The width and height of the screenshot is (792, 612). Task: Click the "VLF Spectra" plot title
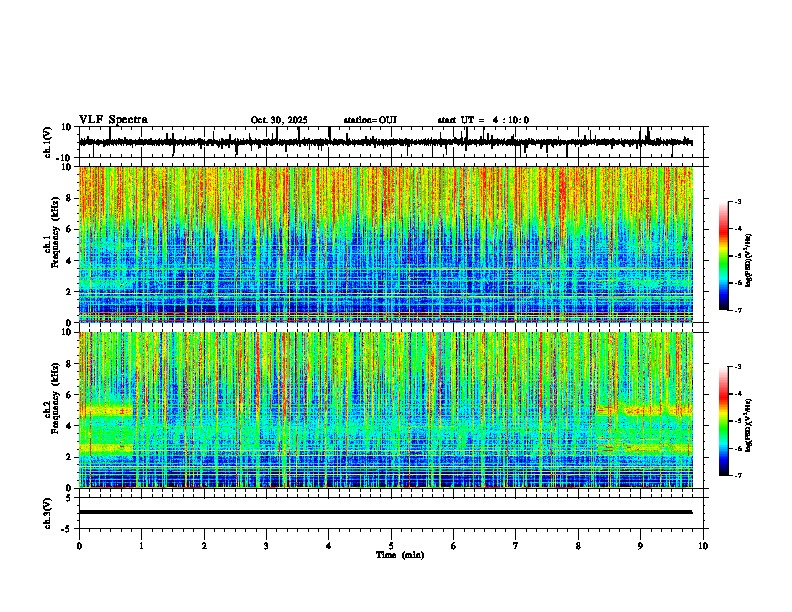point(113,120)
